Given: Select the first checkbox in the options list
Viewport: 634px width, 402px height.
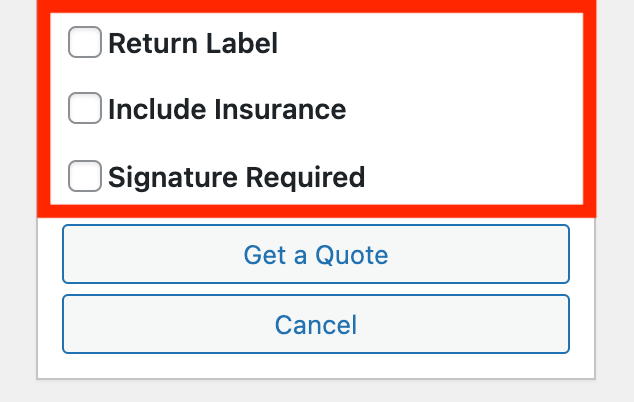Looking at the screenshot, I should point(85,43).
